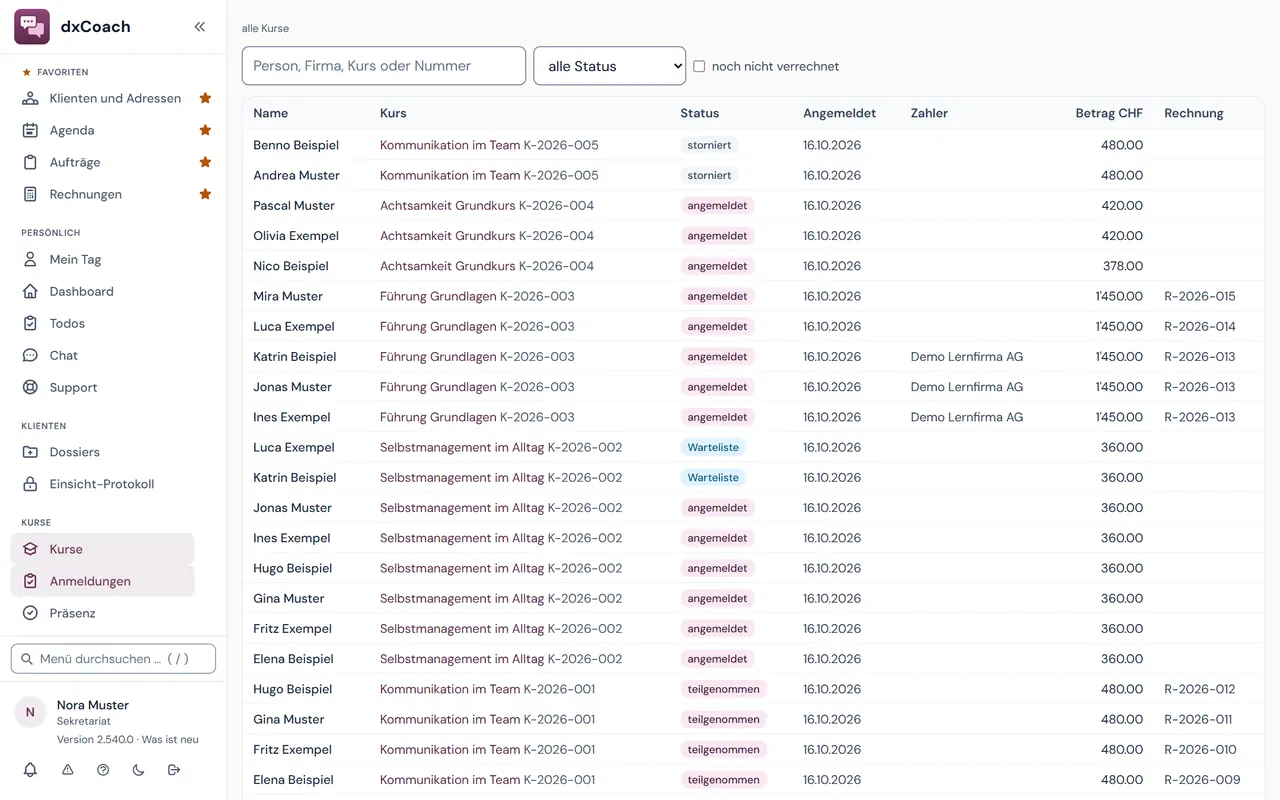Sort by the Angemeldet column header
Image resolution: width=1280 pixels, height=800 pixels.
tap(839, 113)
